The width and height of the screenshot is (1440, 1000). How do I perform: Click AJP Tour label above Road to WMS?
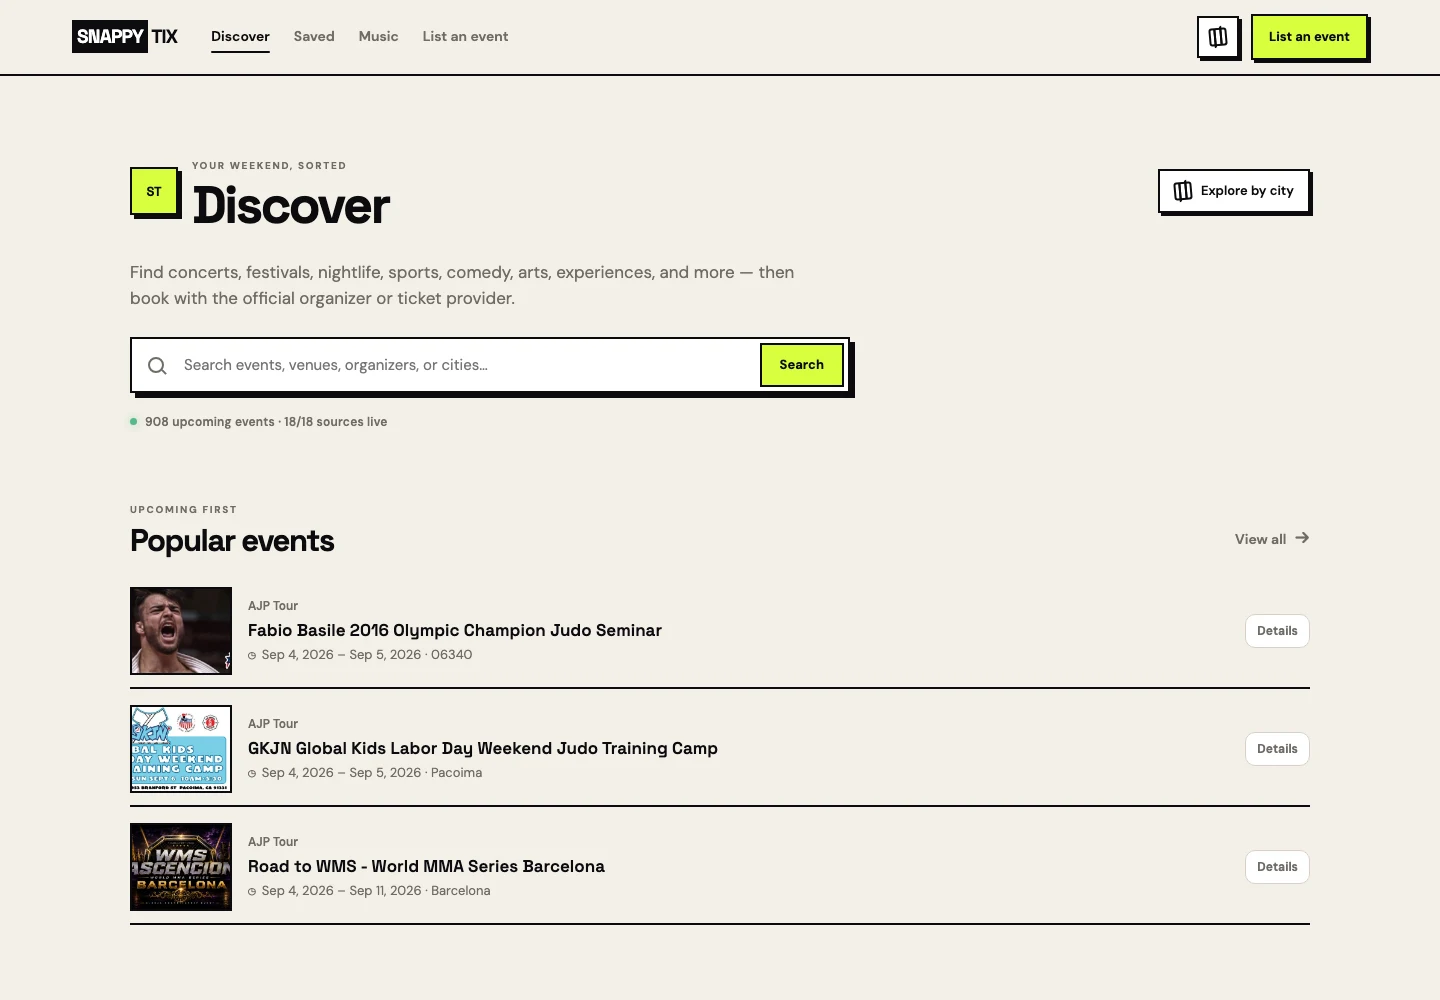273,842
